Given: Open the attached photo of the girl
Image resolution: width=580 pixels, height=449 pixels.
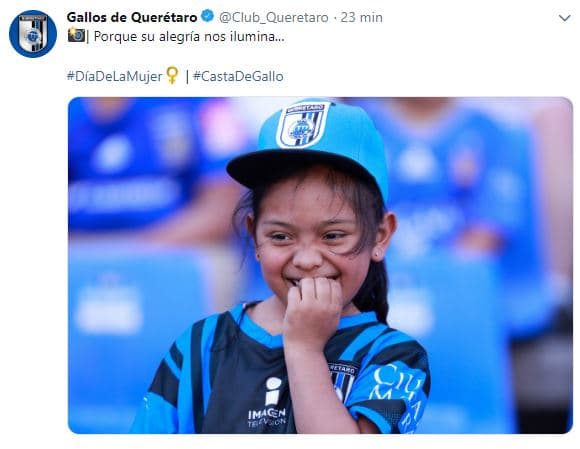Looking at the screenshot, I should (320, 265).
